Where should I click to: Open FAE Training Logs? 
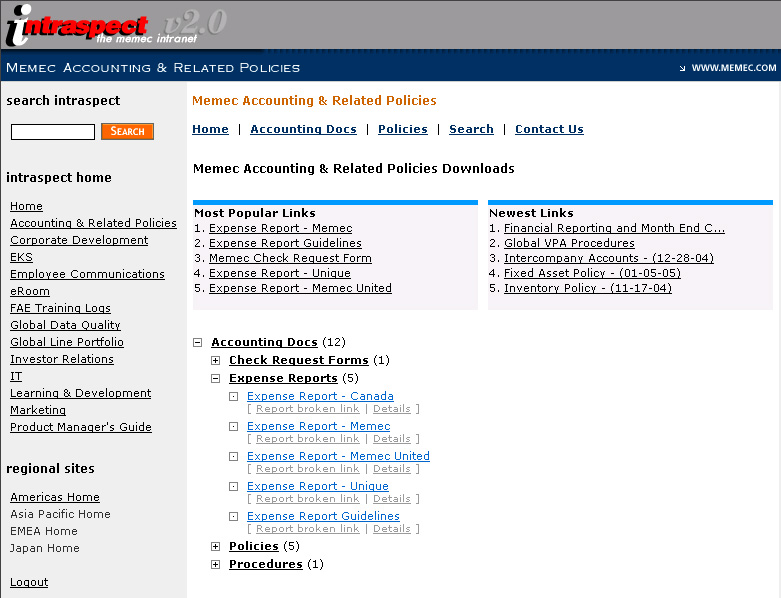(60, 308)
